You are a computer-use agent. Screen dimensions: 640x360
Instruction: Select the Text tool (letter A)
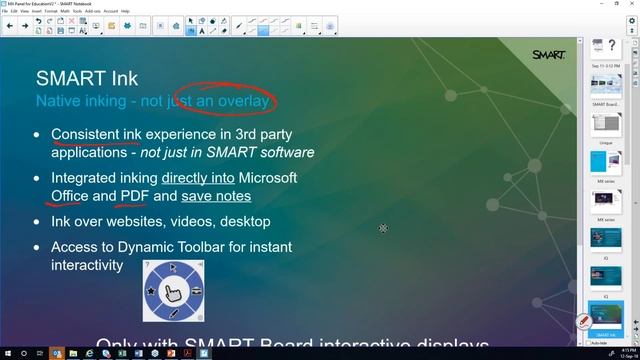pyautogui.click(x=202, y=31)
